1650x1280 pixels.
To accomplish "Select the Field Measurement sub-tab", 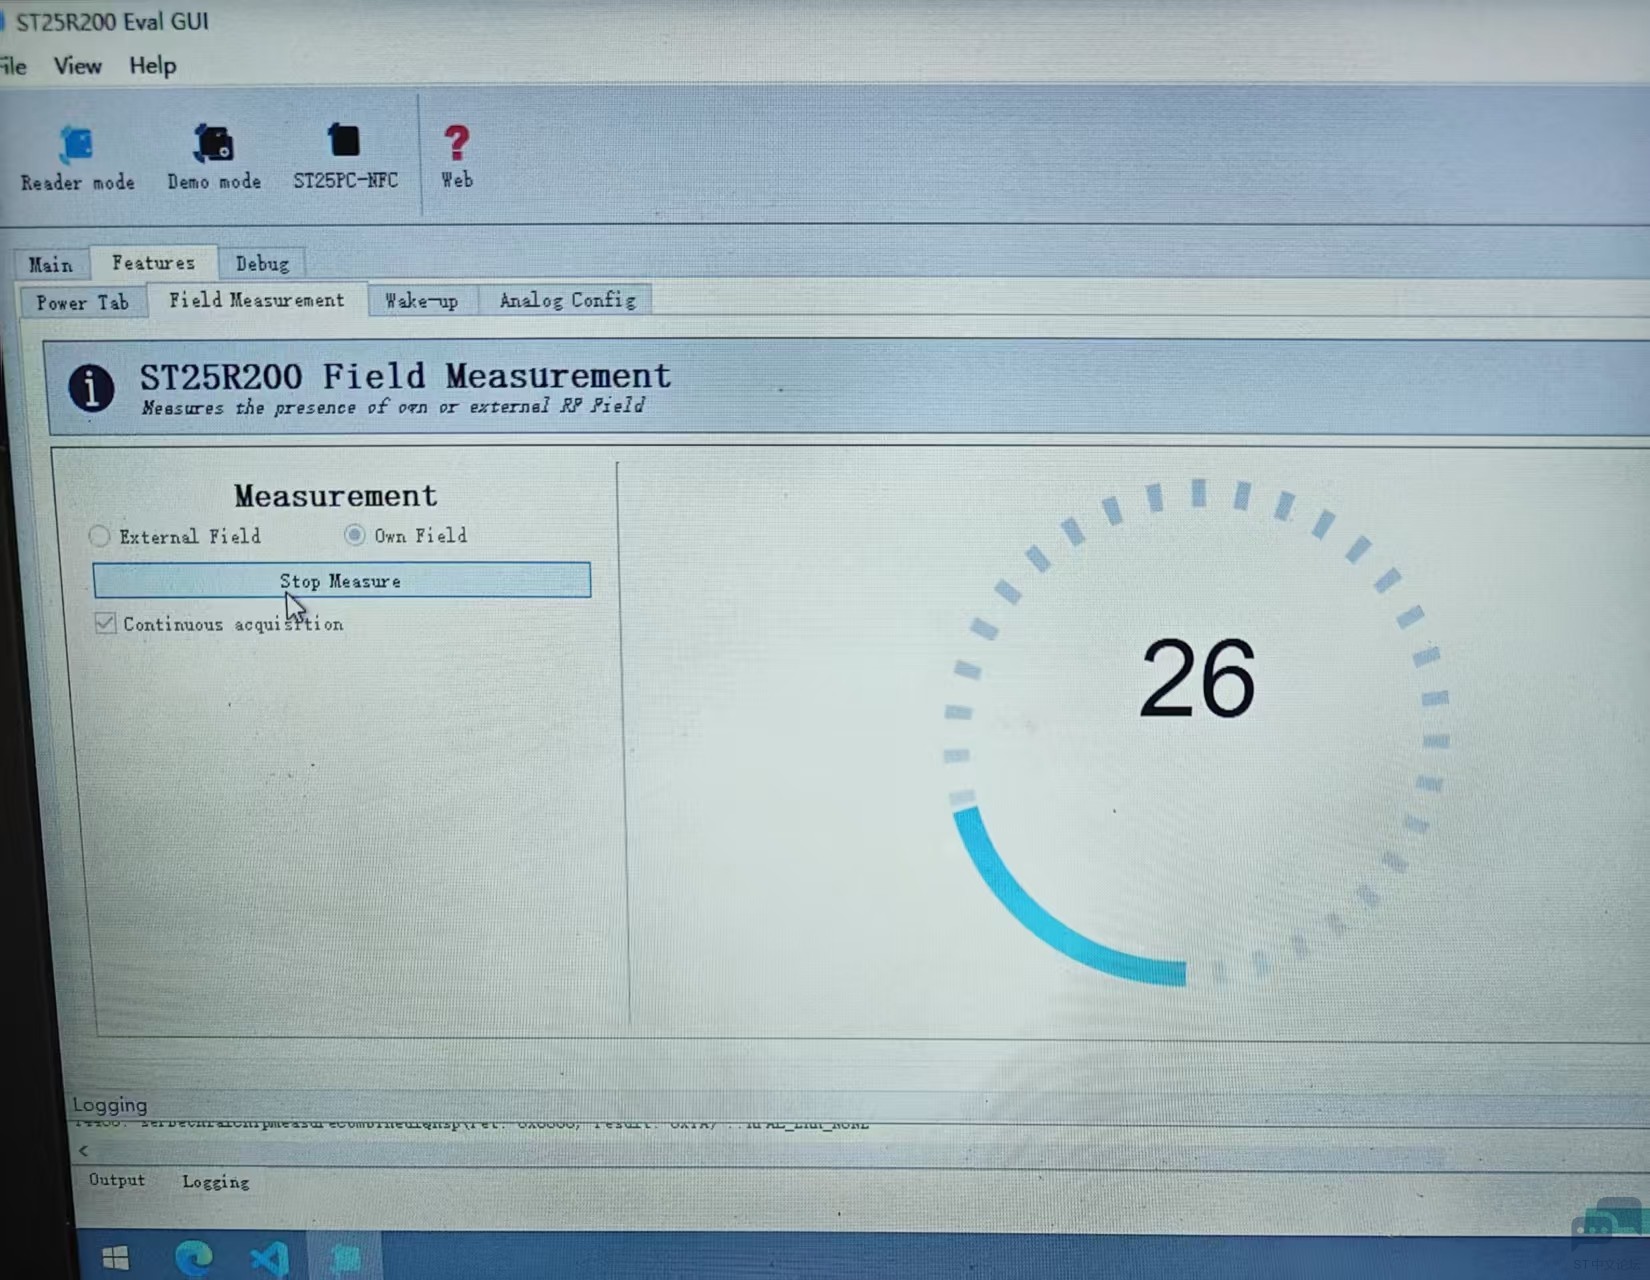I will click(x=257, y=300).
